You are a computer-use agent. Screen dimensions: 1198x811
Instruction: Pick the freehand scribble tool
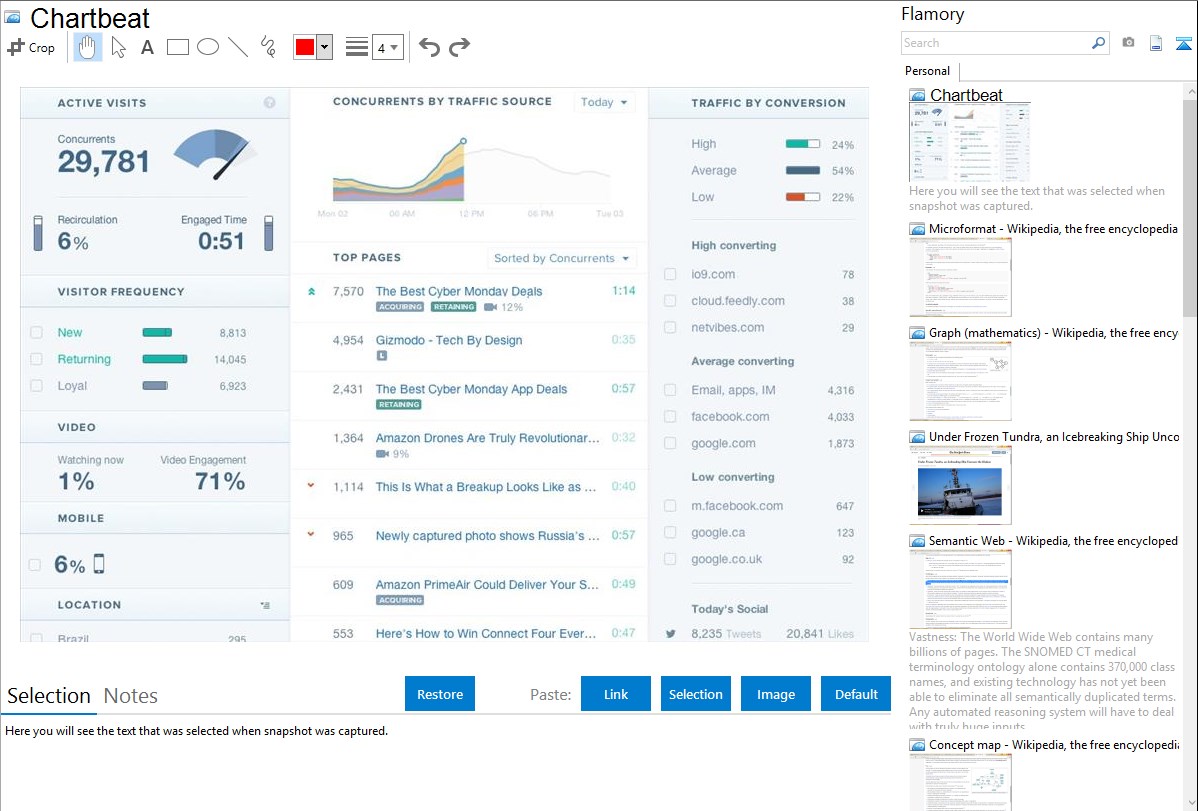[268, 47]
